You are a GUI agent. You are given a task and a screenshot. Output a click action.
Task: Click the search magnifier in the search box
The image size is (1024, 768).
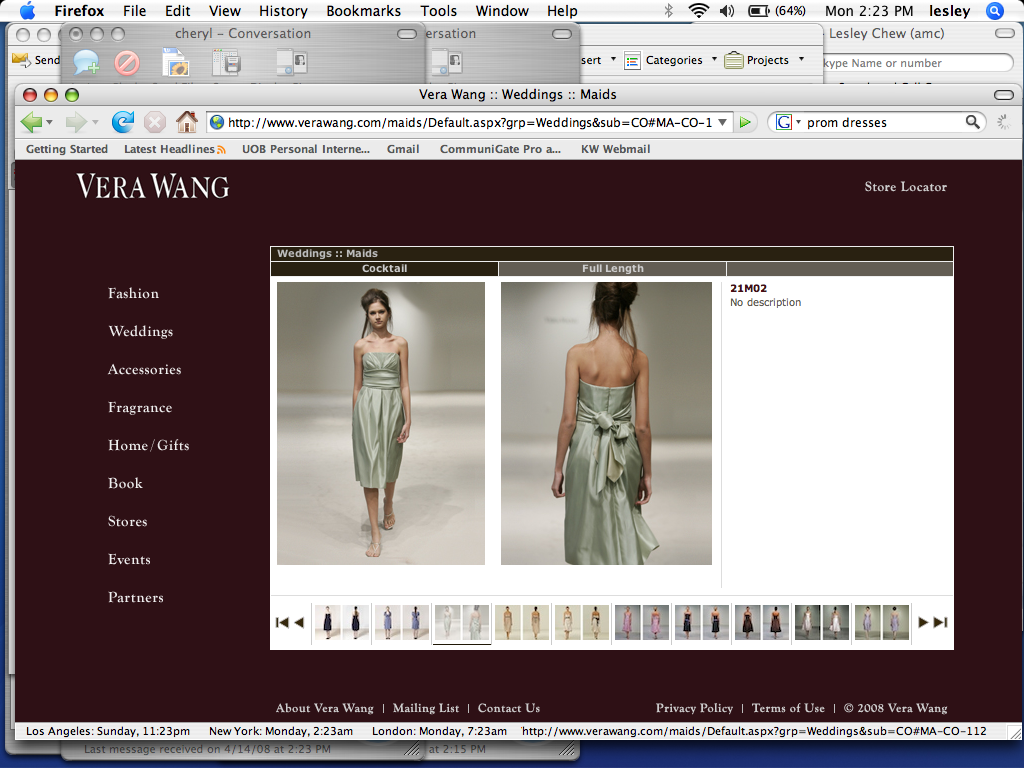pos(972,122)
